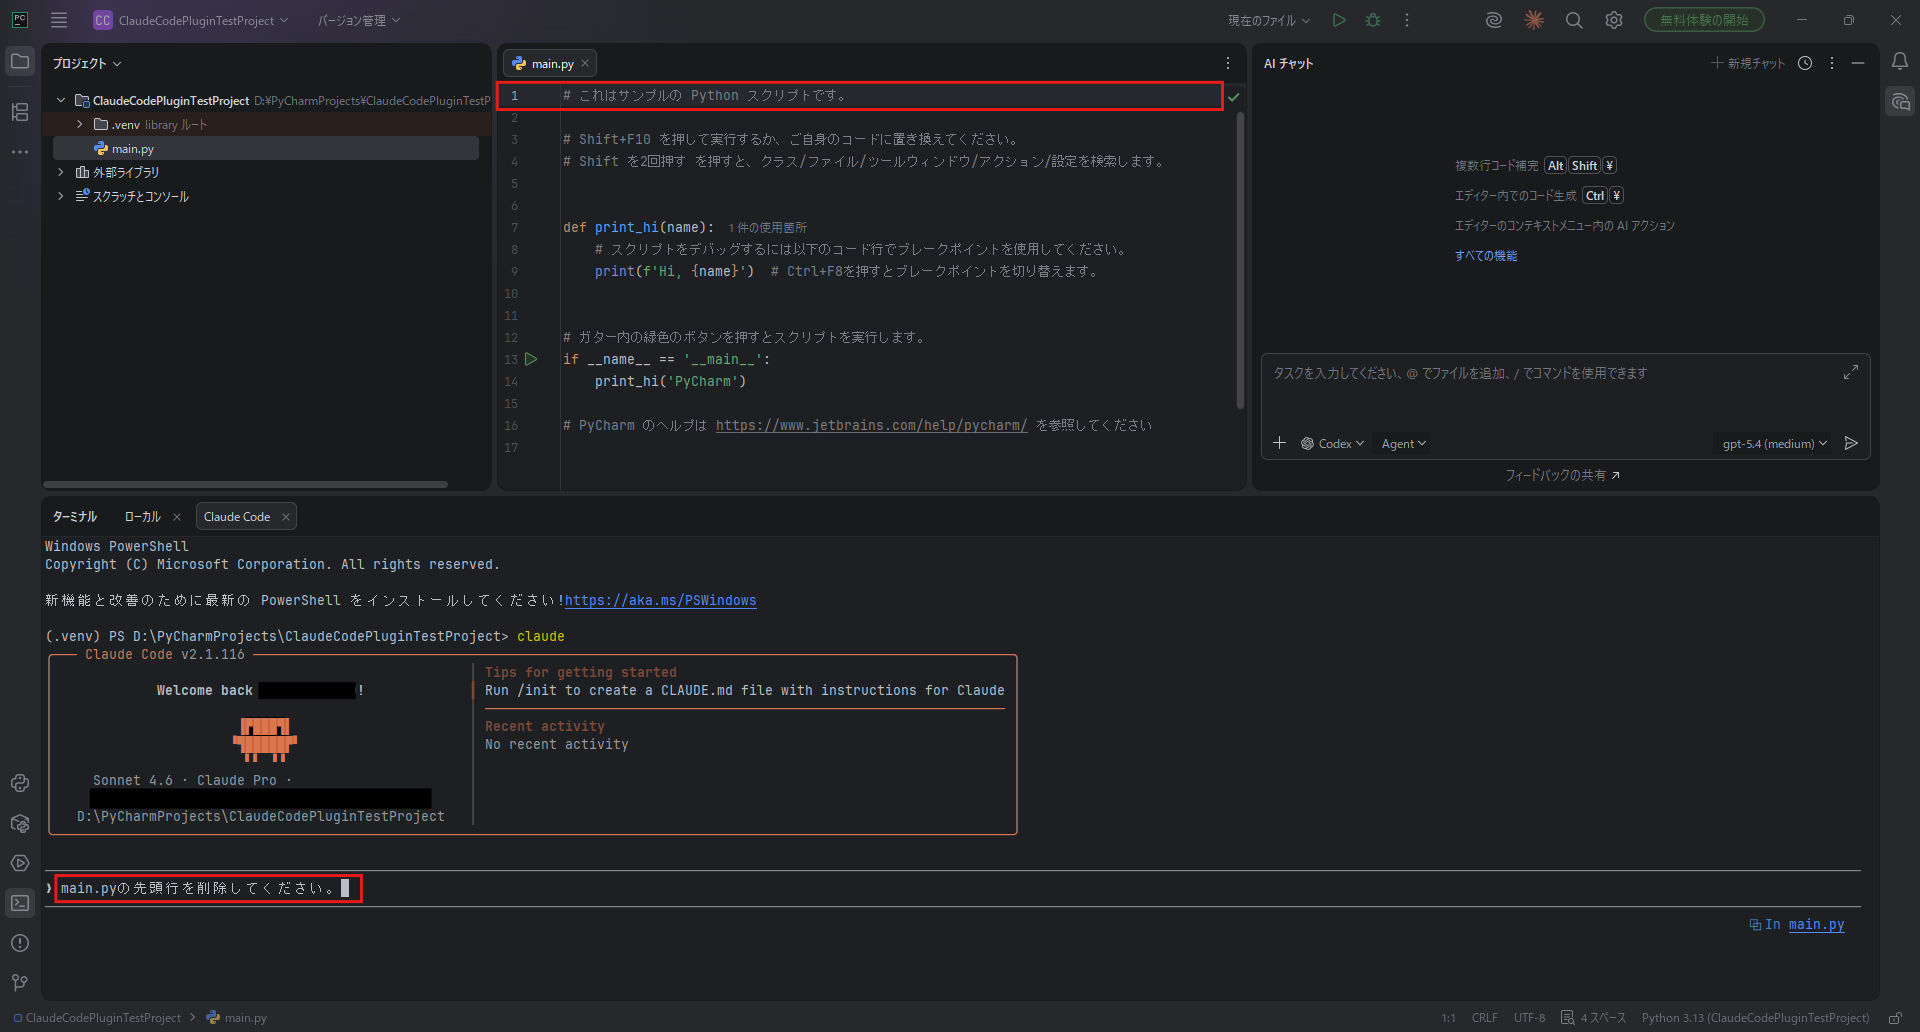Open the jetbrains.com/help/pycharm link in editor

(x=871, y=425)
